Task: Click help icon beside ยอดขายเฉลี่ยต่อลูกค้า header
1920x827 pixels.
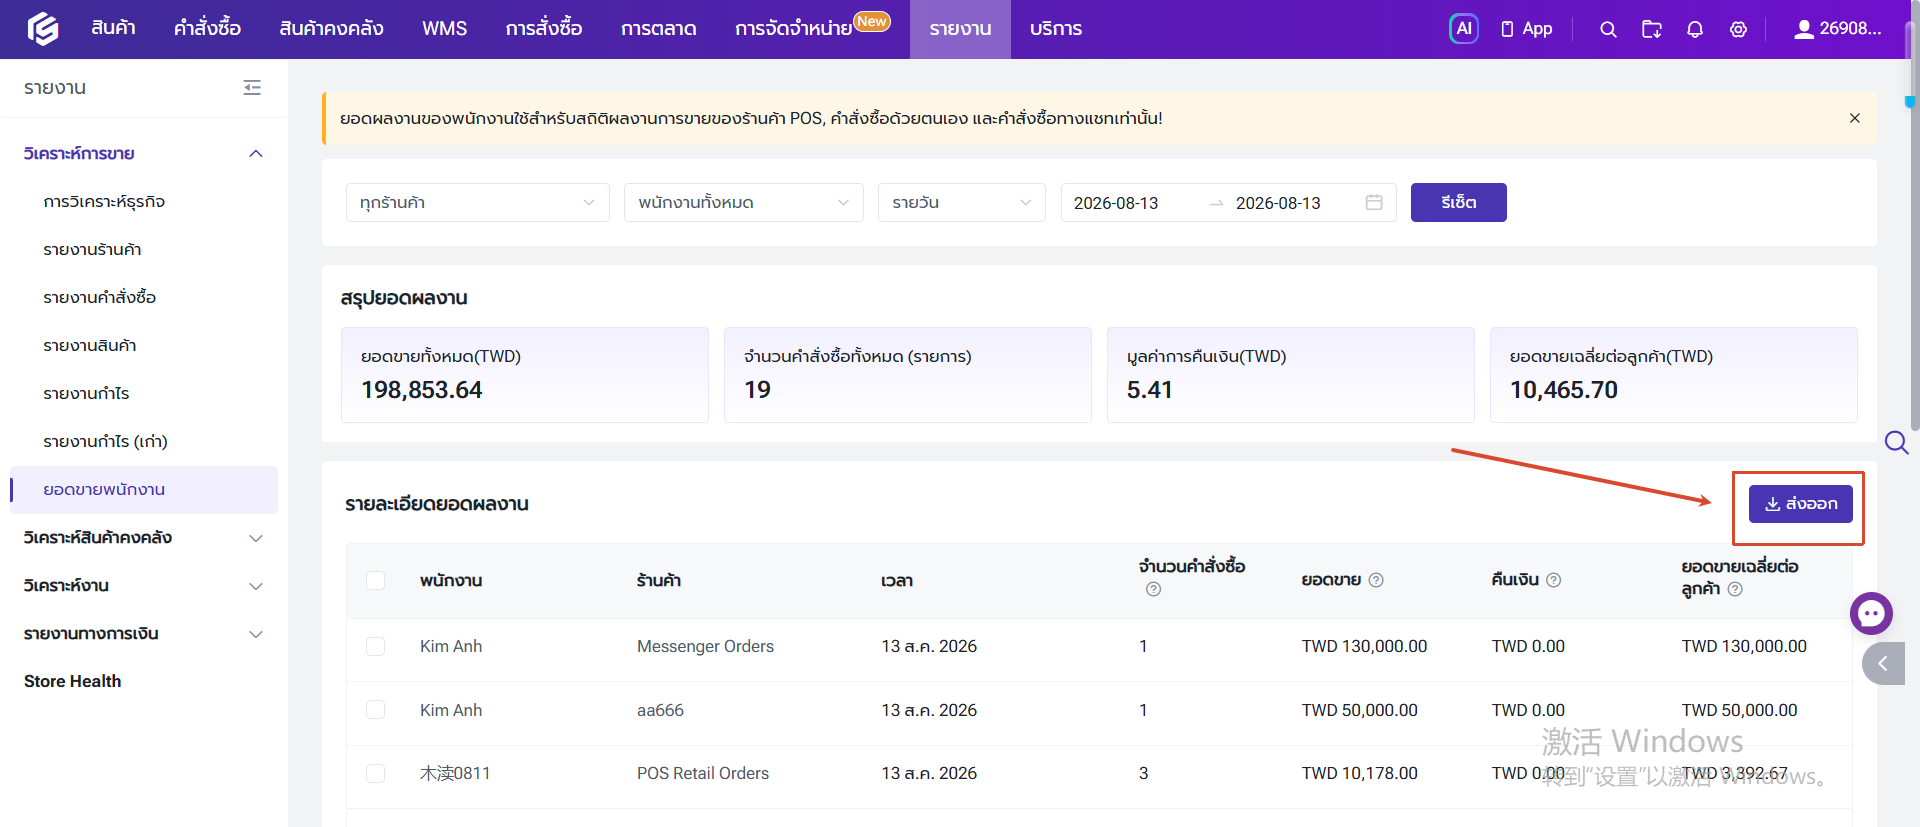Action: click(x=1735, y=589)
